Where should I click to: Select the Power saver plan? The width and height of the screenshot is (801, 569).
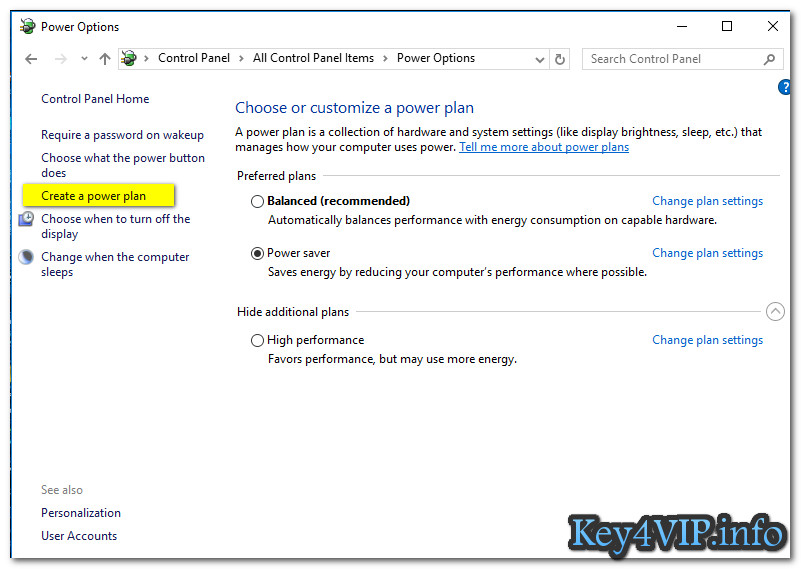[x=257, y=254]
